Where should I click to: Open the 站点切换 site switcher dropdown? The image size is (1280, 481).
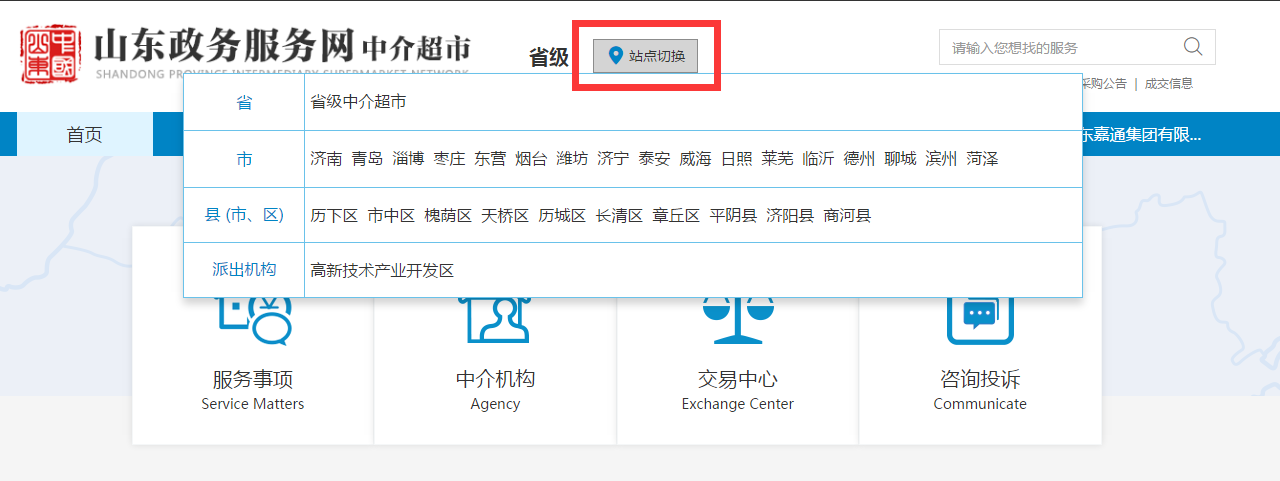tap(645, 56)
